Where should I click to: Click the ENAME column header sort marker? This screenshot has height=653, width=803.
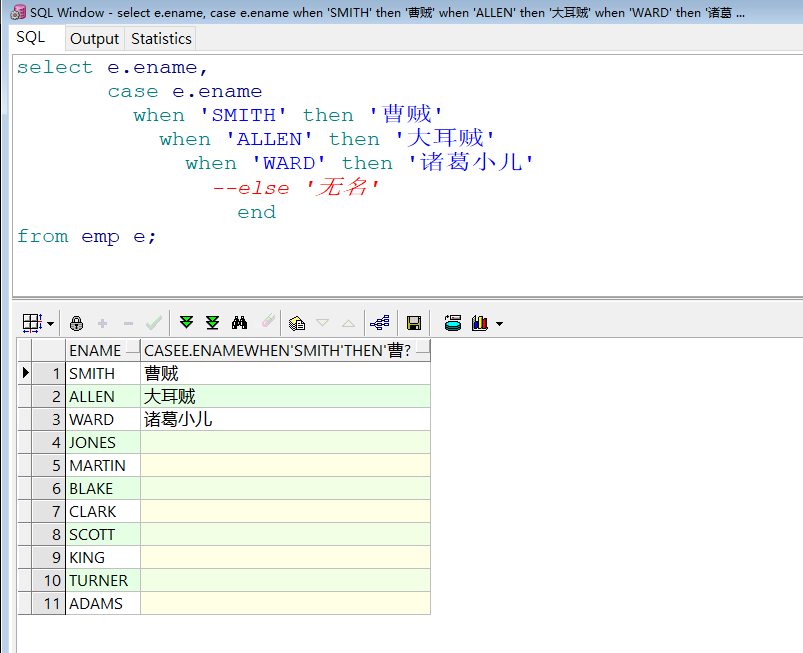click(x=133, y=349)
